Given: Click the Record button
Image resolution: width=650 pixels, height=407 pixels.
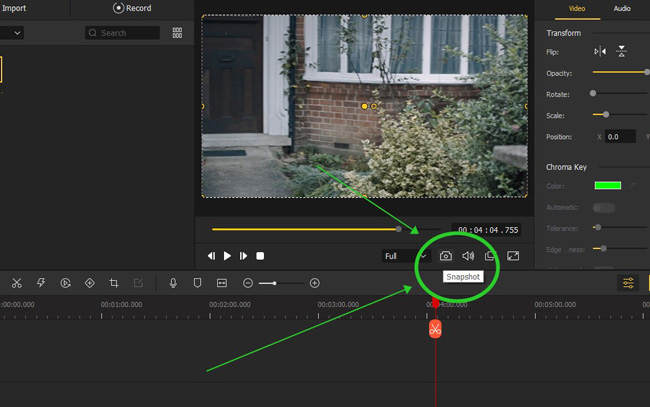Looking at the screenshot, I should click(x=132, y=8).
